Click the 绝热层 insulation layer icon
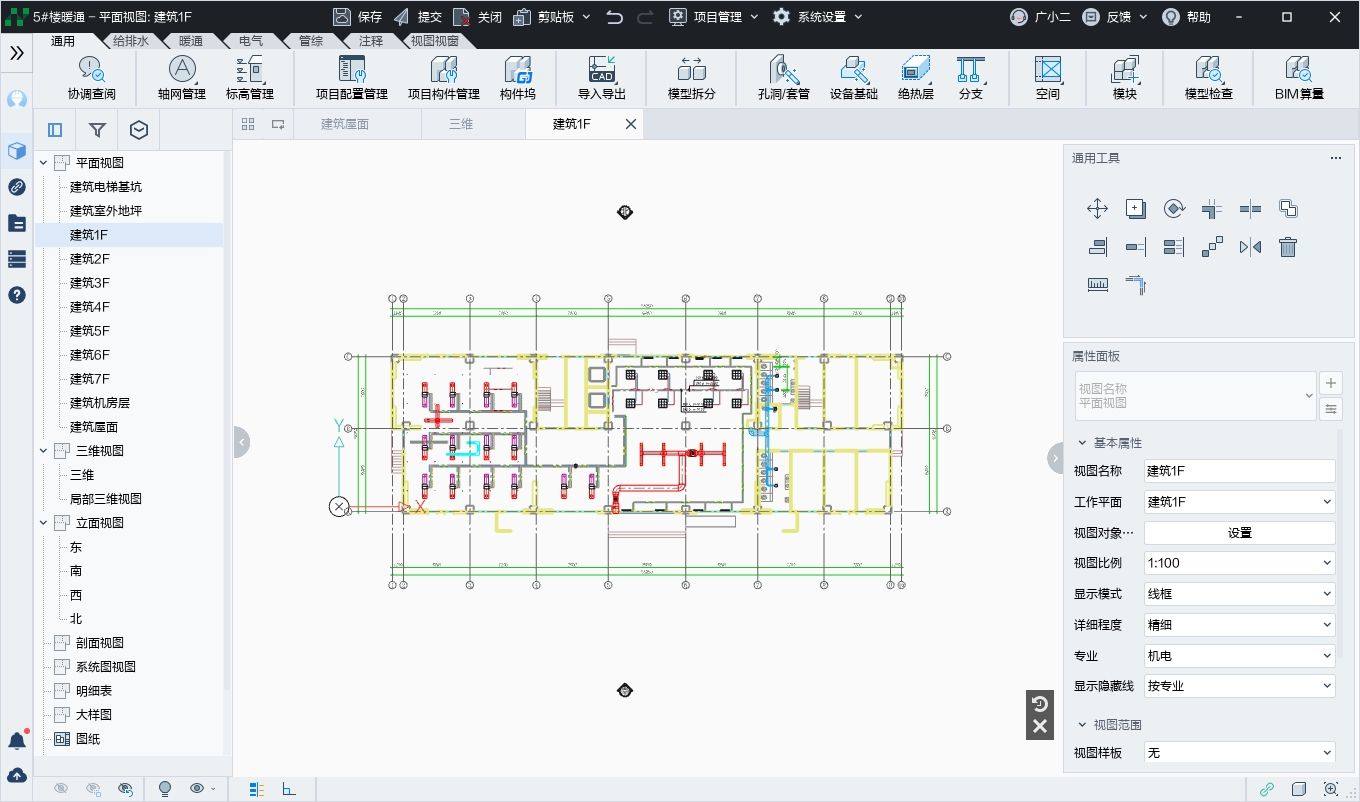The image size is (1360, 802). click(x=915, y=70)
